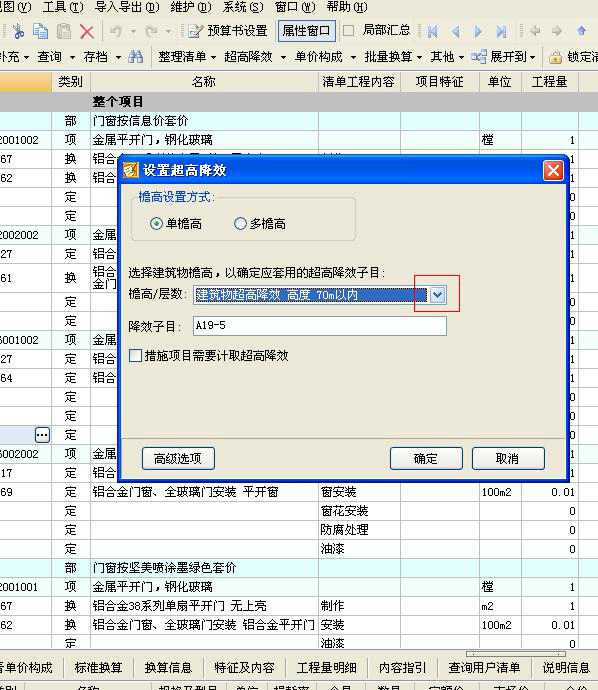This screenshot has width=598, height=690.
Task: Click the red X delete icon
Action: point(87,31)
